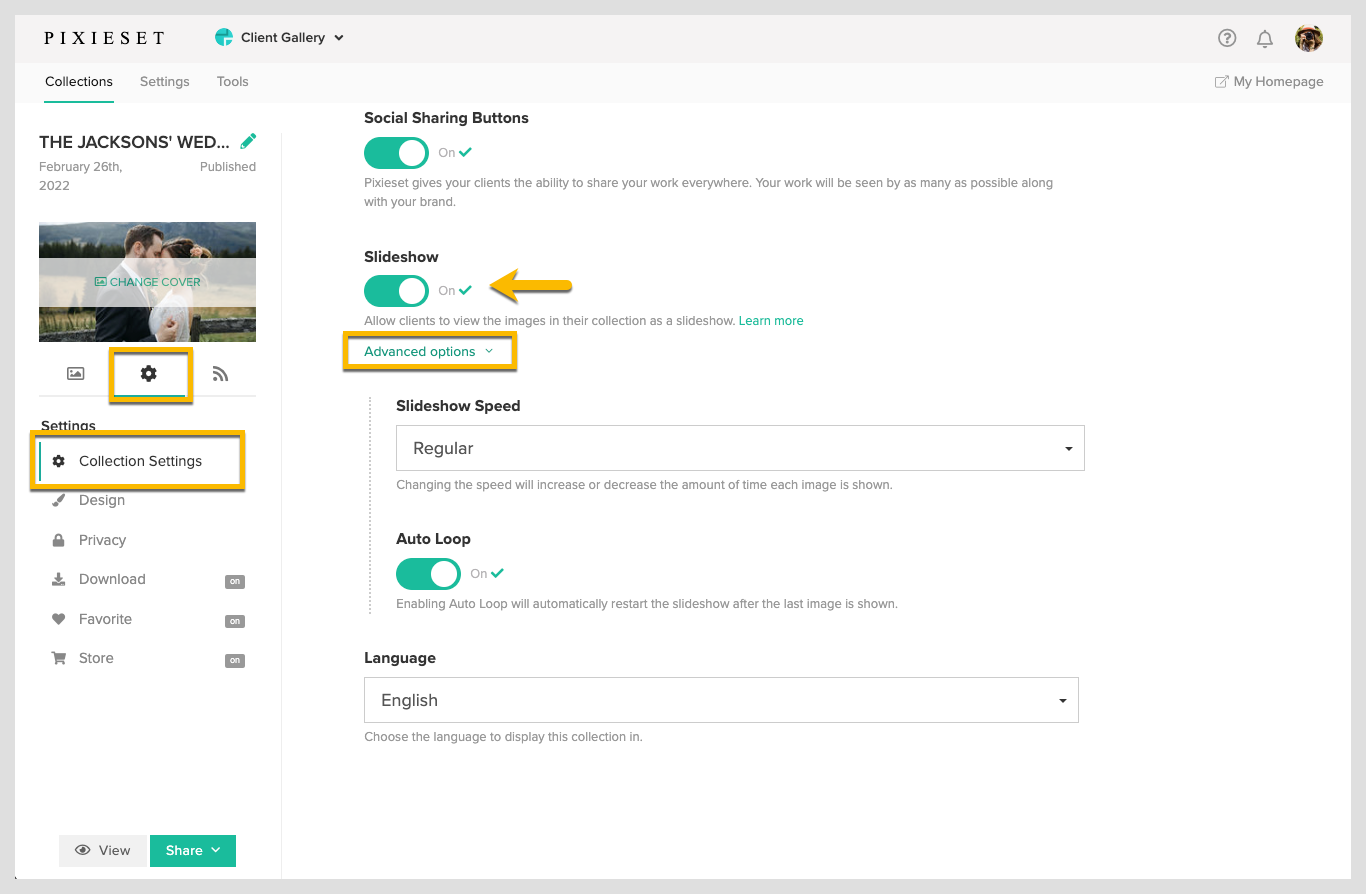
Task: Open the Slideshow Speed dropdown
Action: point(740,448)
